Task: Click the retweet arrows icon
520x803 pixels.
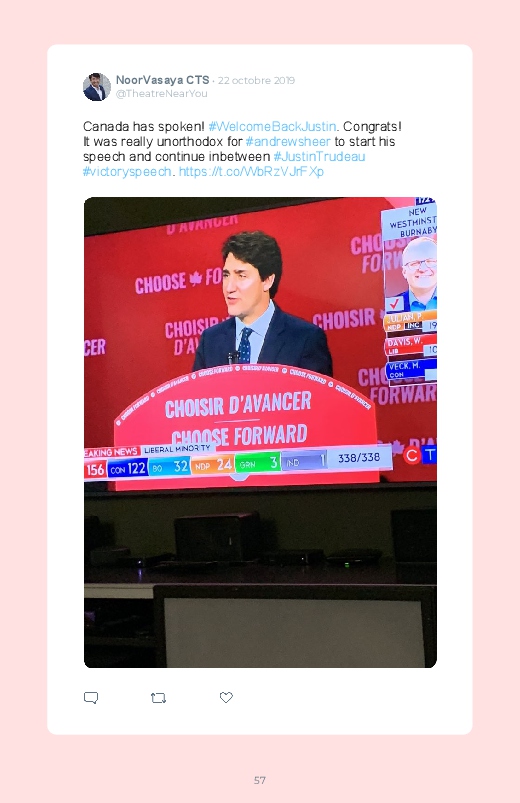Action: coord(158,698)
